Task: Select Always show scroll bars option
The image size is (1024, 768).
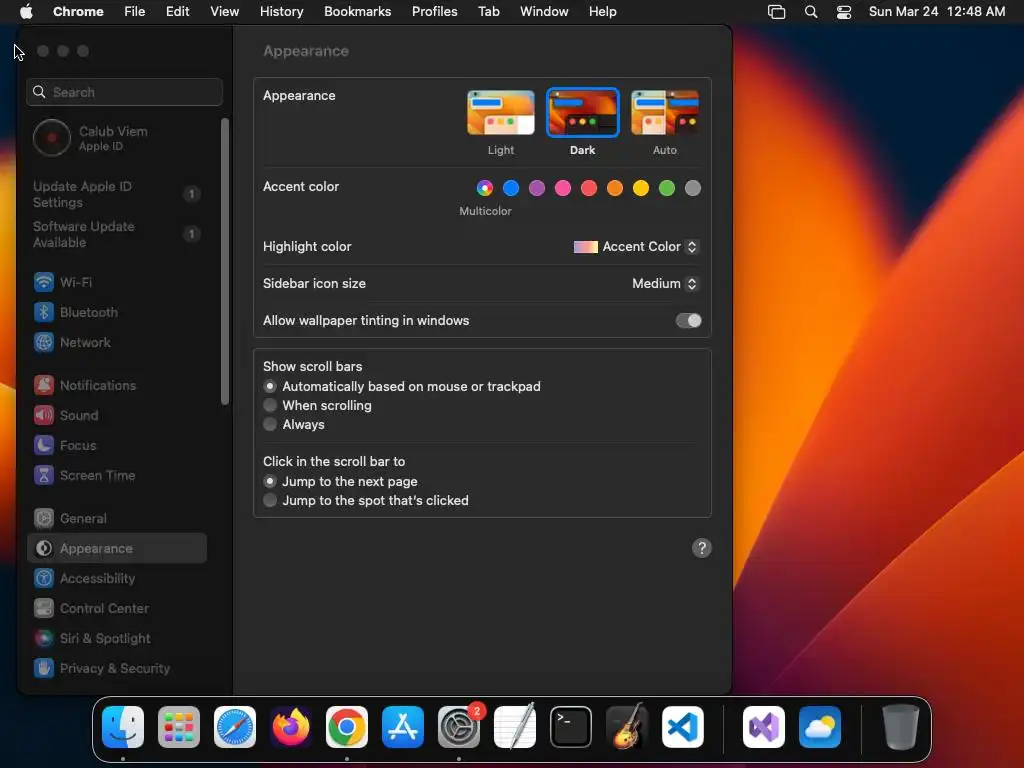Action: tap(270, 424)
